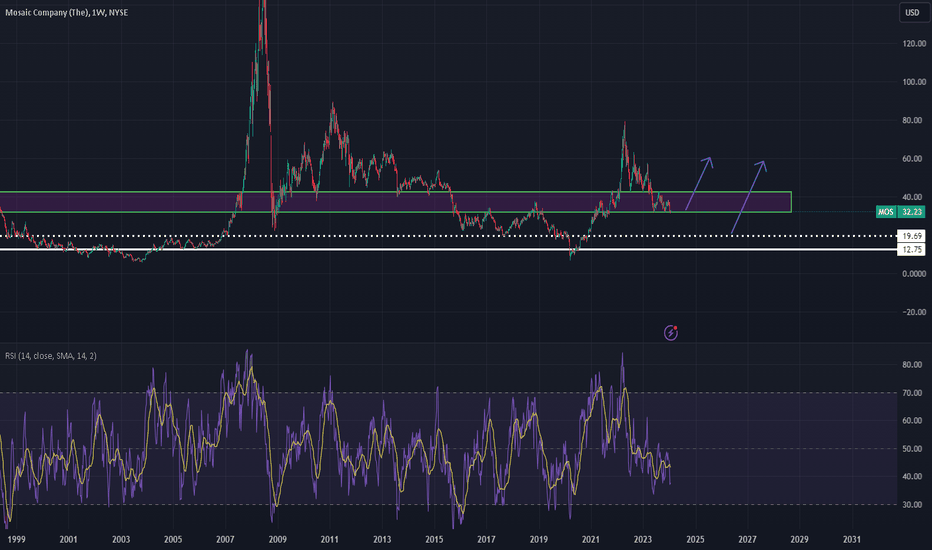This screenshot has height=550, width=932.
Task: Click the -20.00 price axis label
Action: click(x=914, y=312)
